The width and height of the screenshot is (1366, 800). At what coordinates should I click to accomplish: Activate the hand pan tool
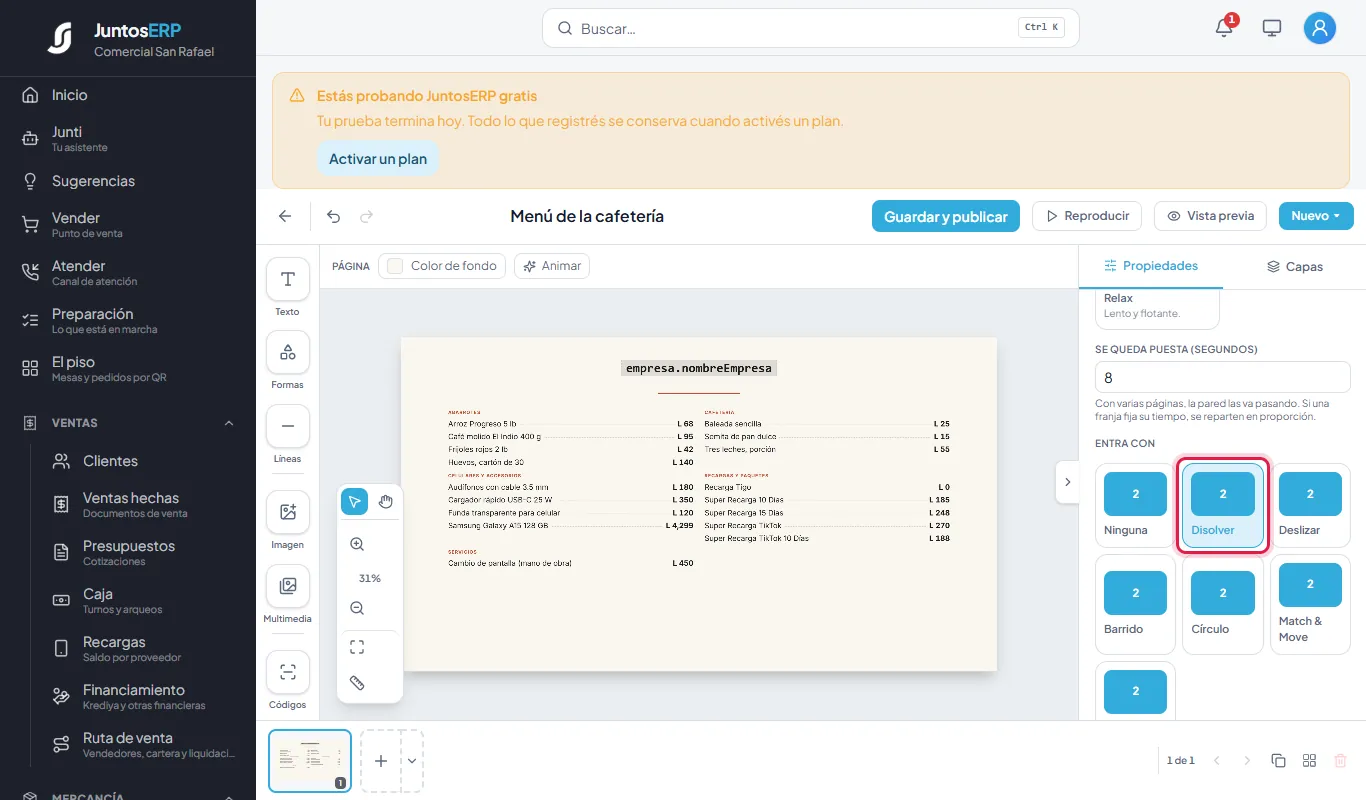386,501
